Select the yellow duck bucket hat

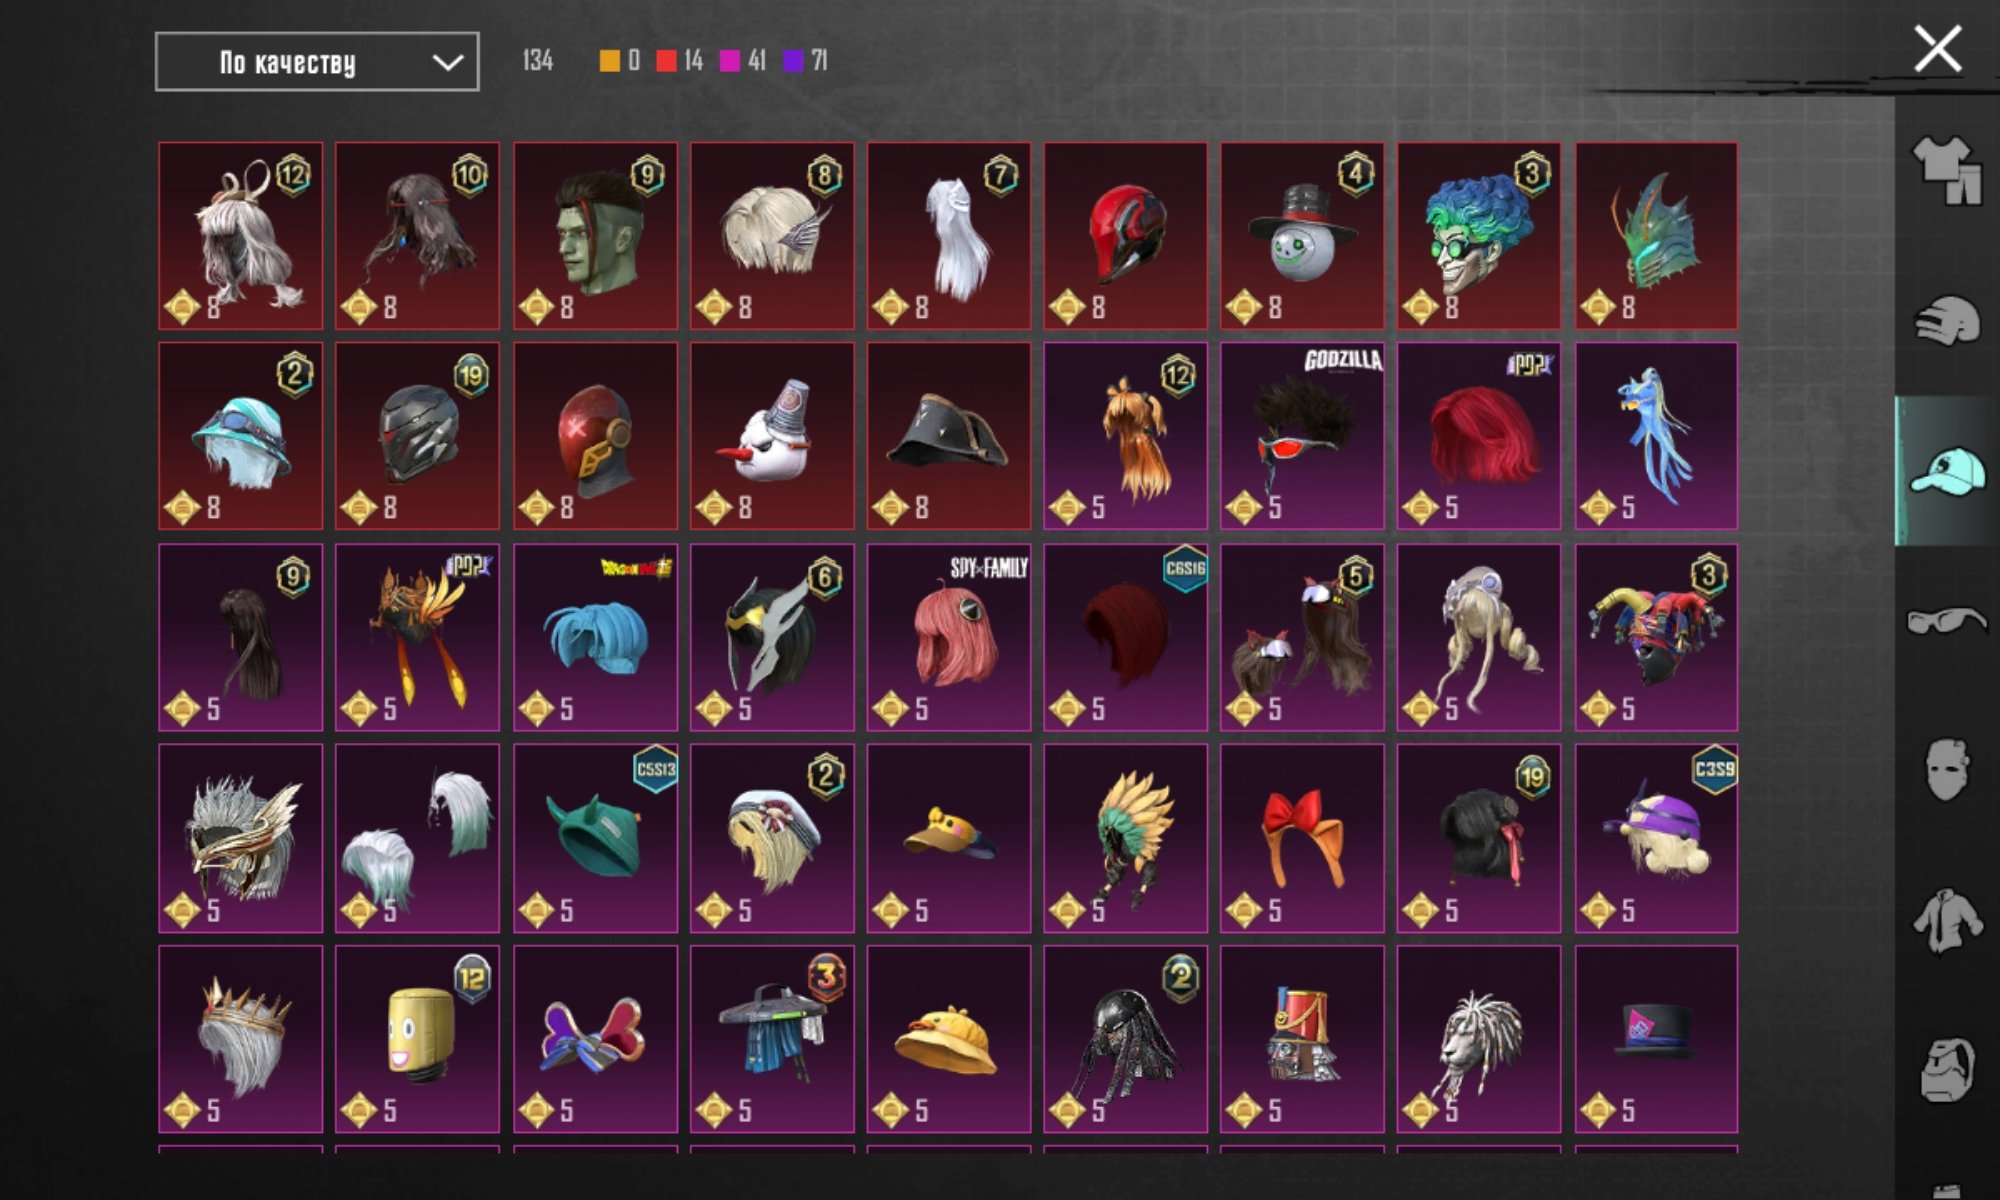(x=949, y=1039)
